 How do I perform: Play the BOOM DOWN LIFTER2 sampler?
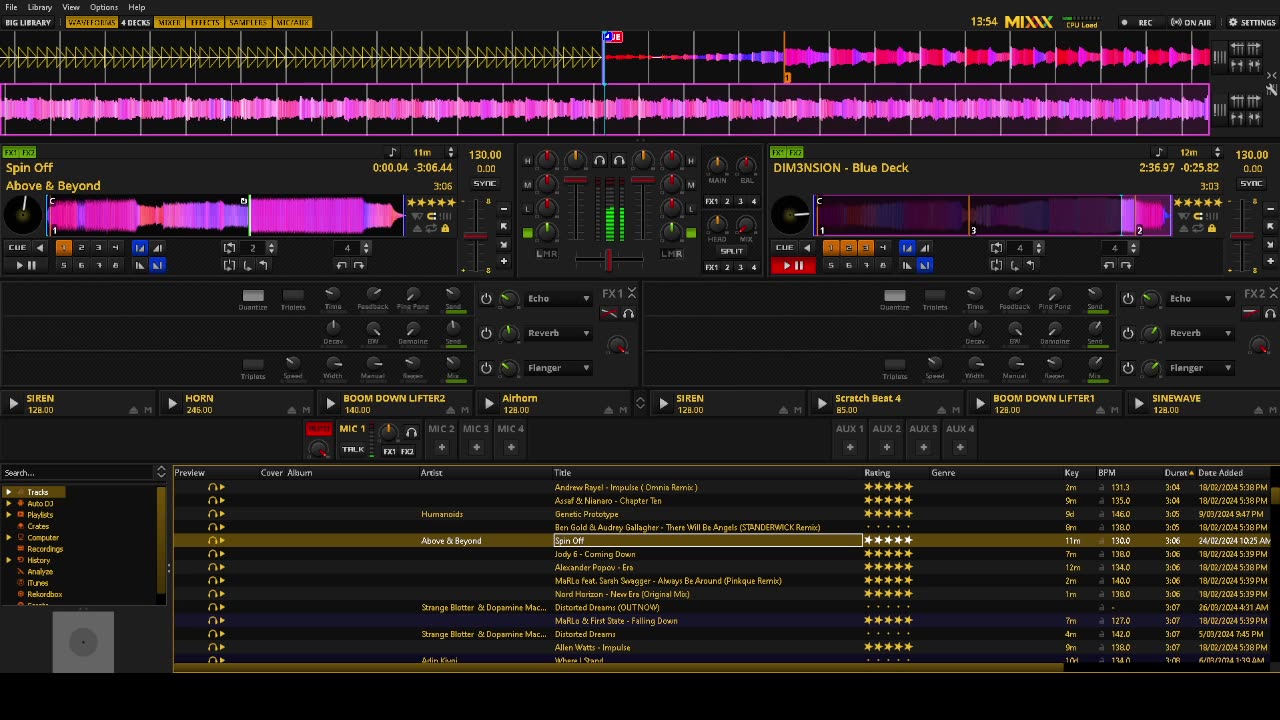click(x=330, y=403)
